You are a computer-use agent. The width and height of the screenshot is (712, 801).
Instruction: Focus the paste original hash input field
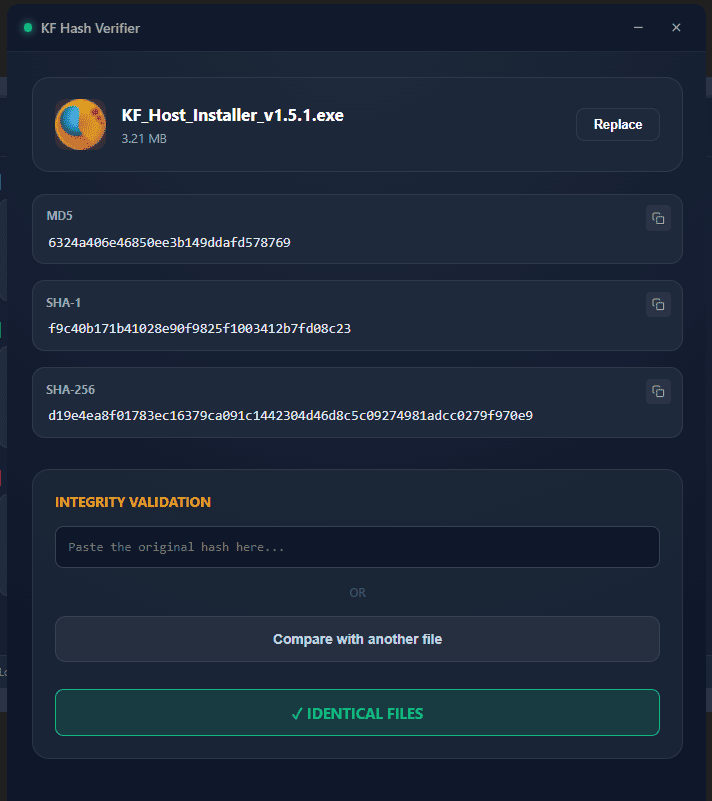coord(357,547)
